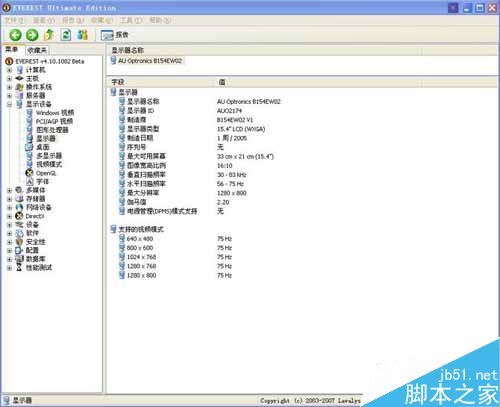Viewport: 500px width, 407px height.
Task: Click the 字体 fonts tree icon
Action: pyautogui.click(x=30, y=182)
